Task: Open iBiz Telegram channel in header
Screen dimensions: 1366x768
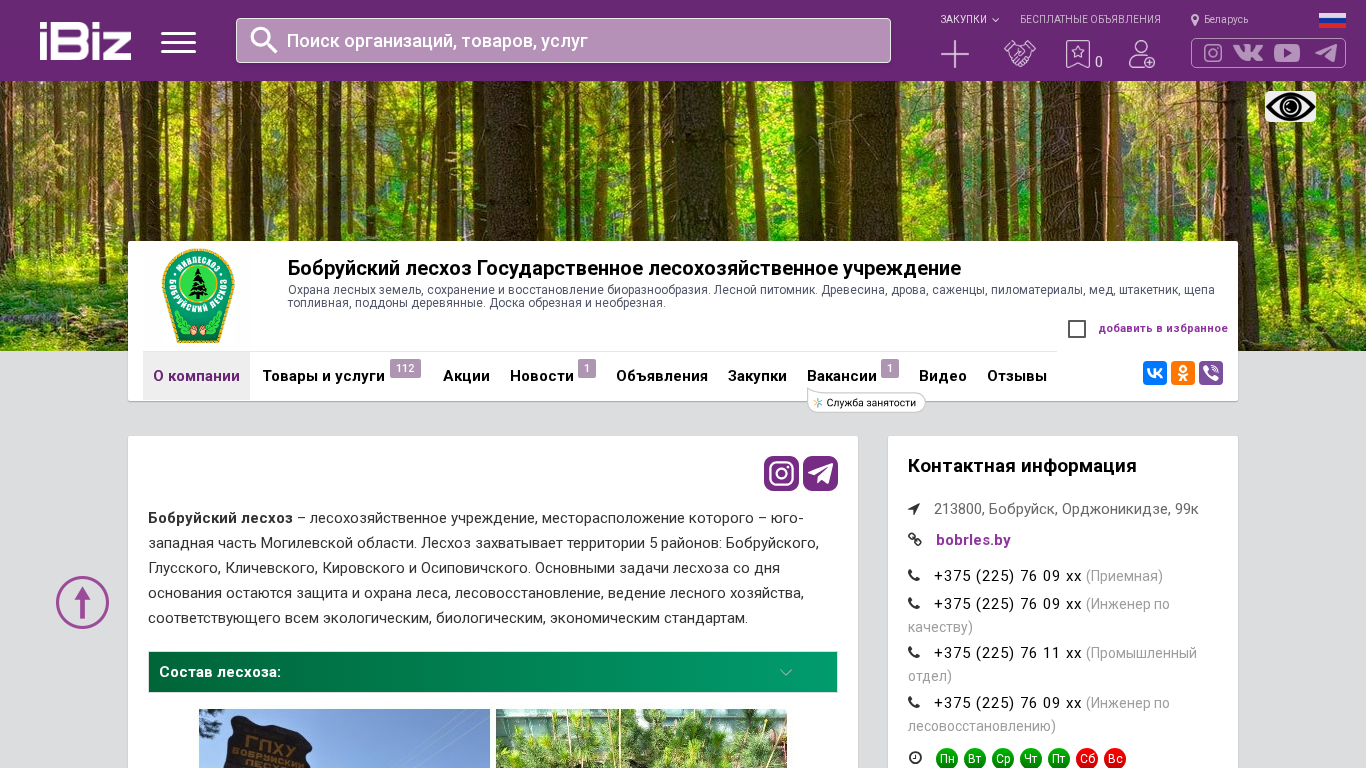Action: 1326,53
